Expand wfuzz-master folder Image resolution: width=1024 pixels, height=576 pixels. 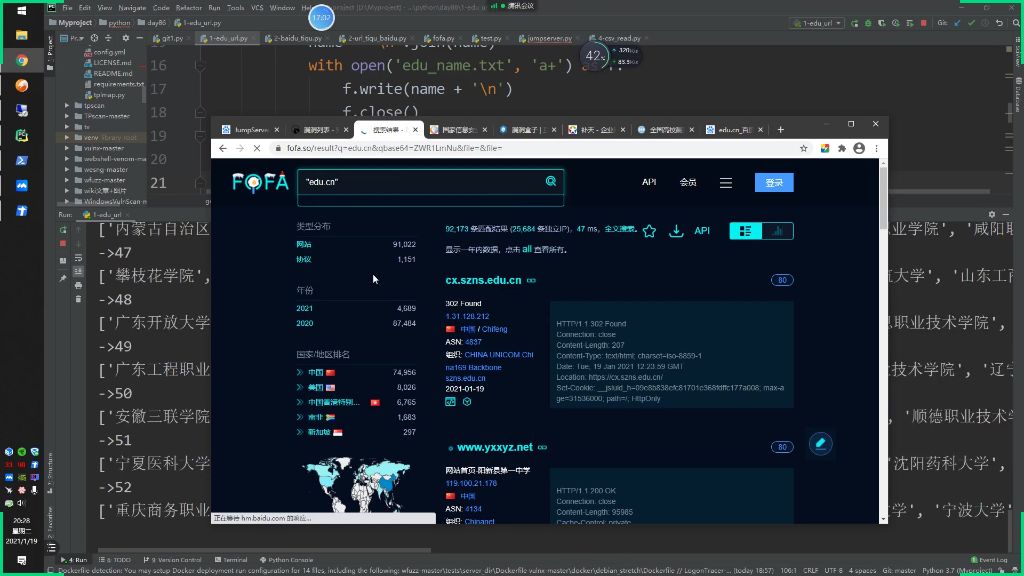coord(67,180)
